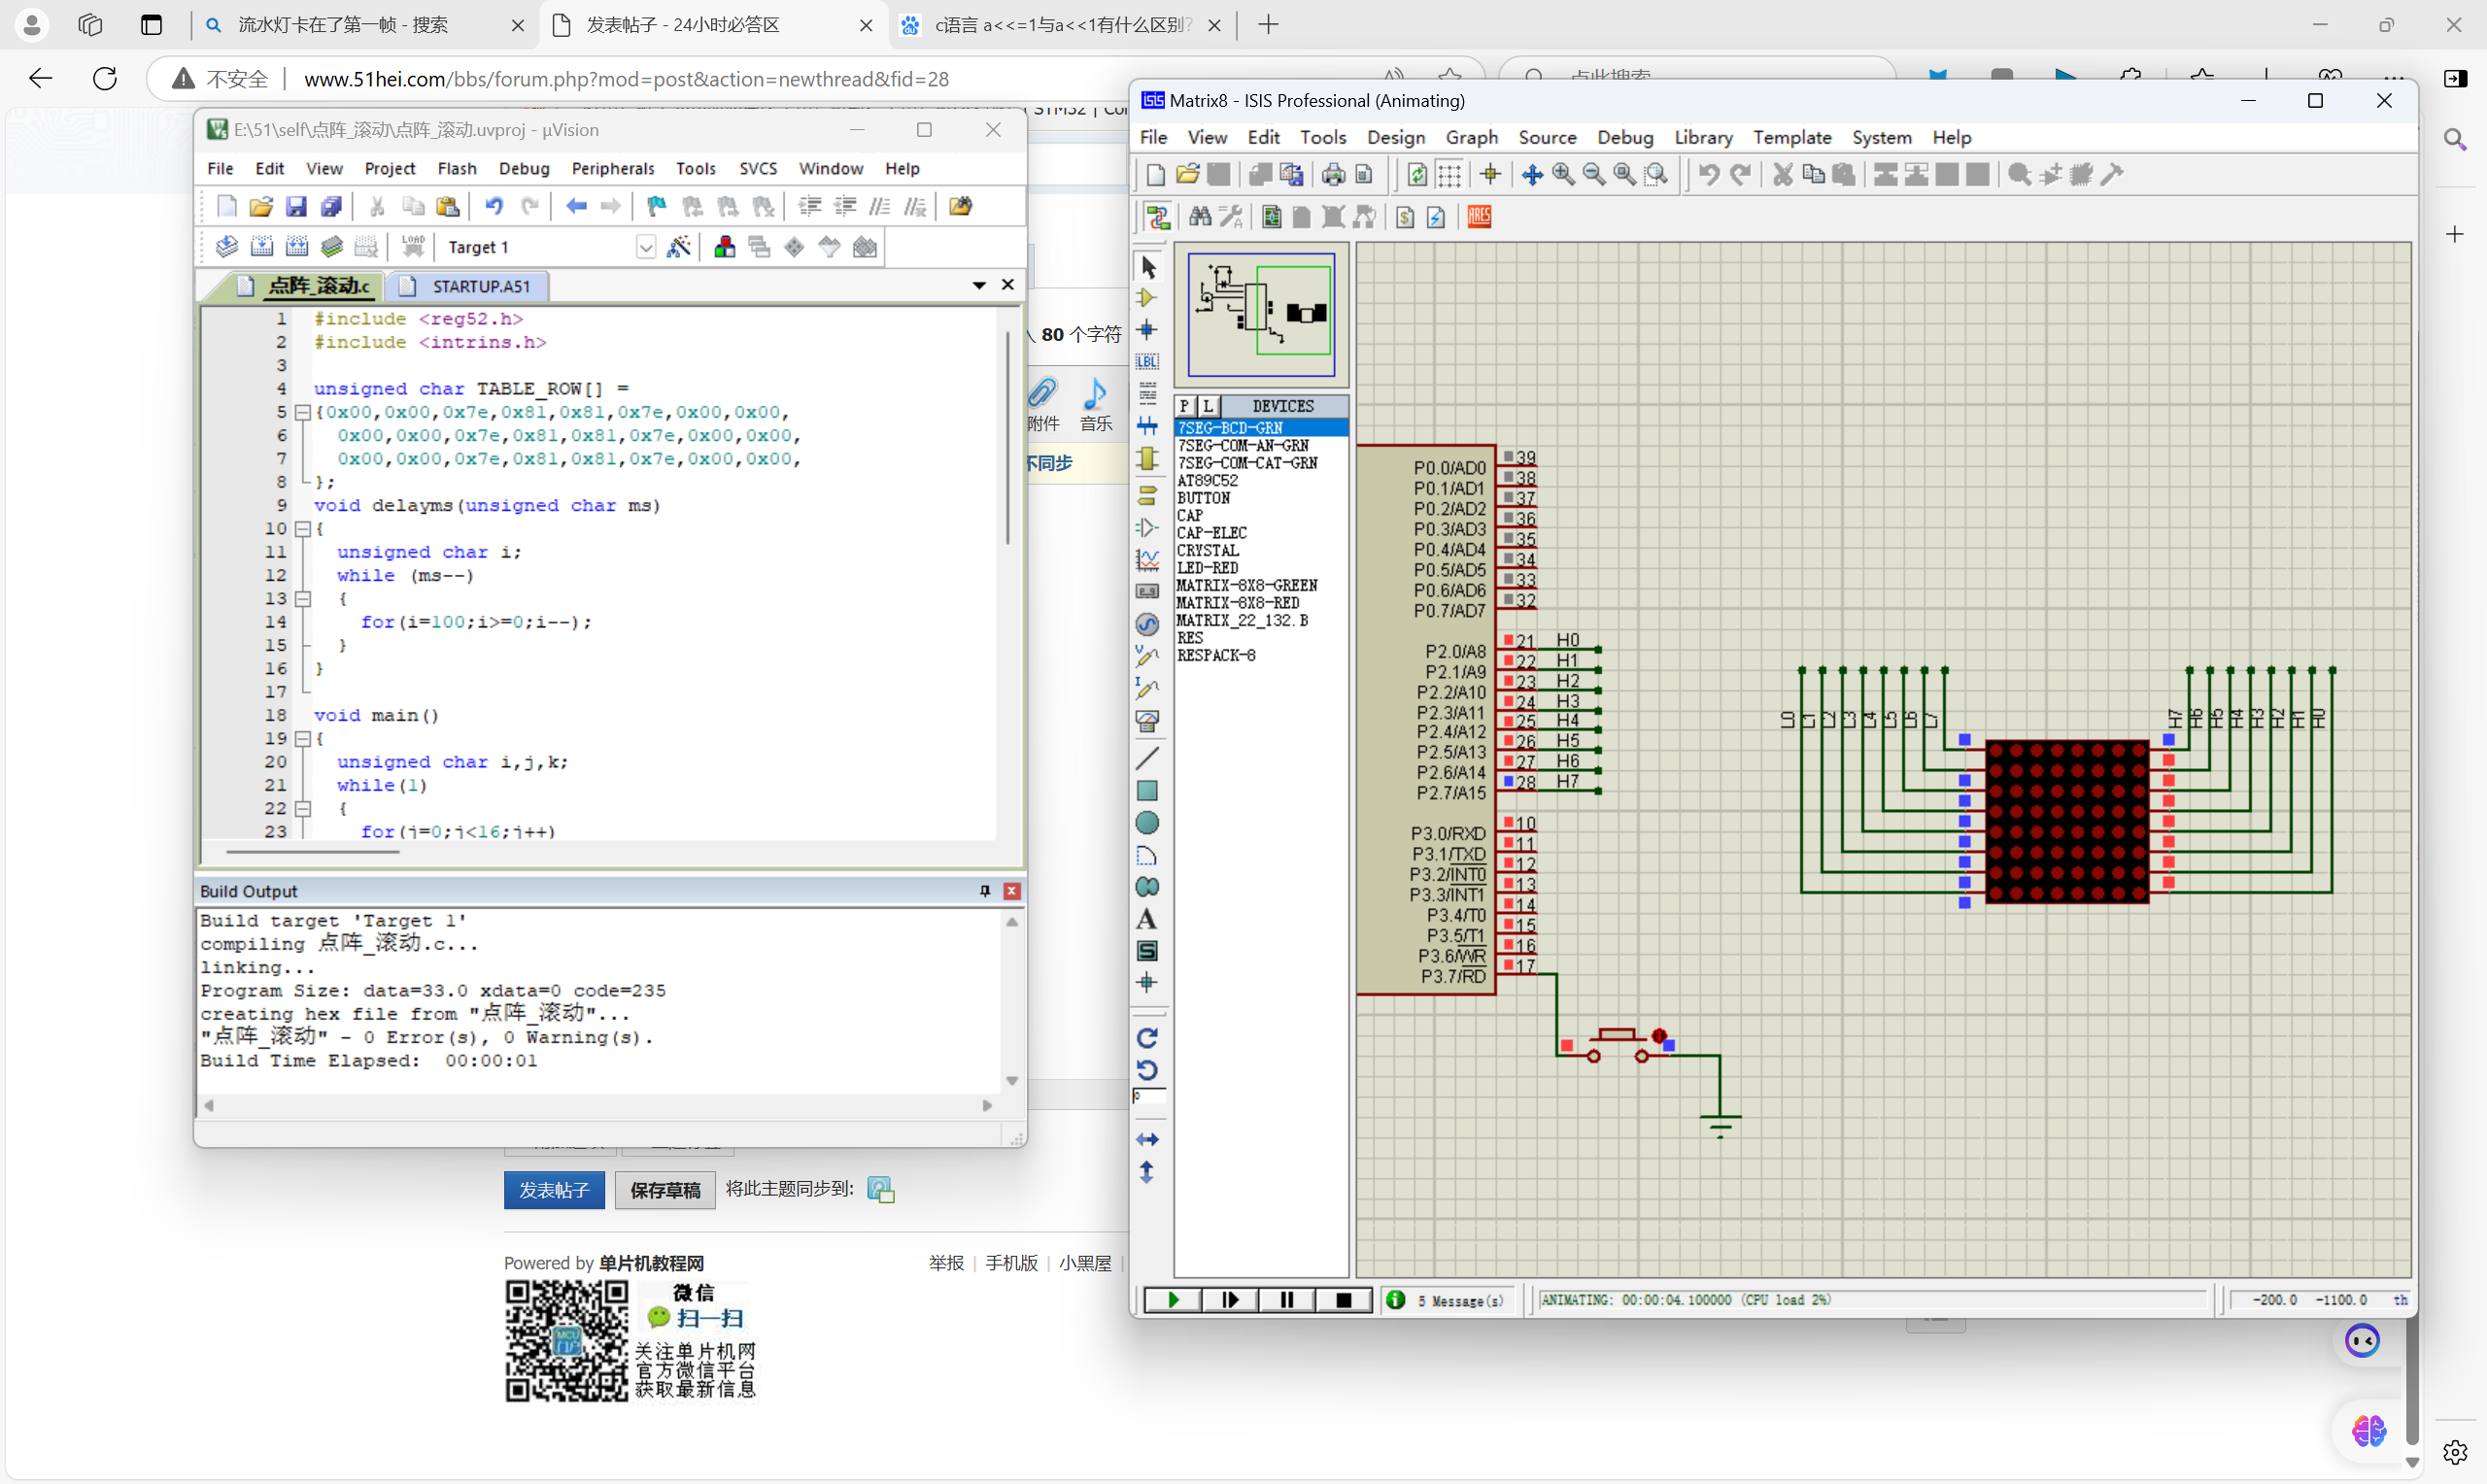The width and height of the screenshot is (2487, 1484).
Task: Collapse the while block fold at line 13
Action: click(302, 599)
